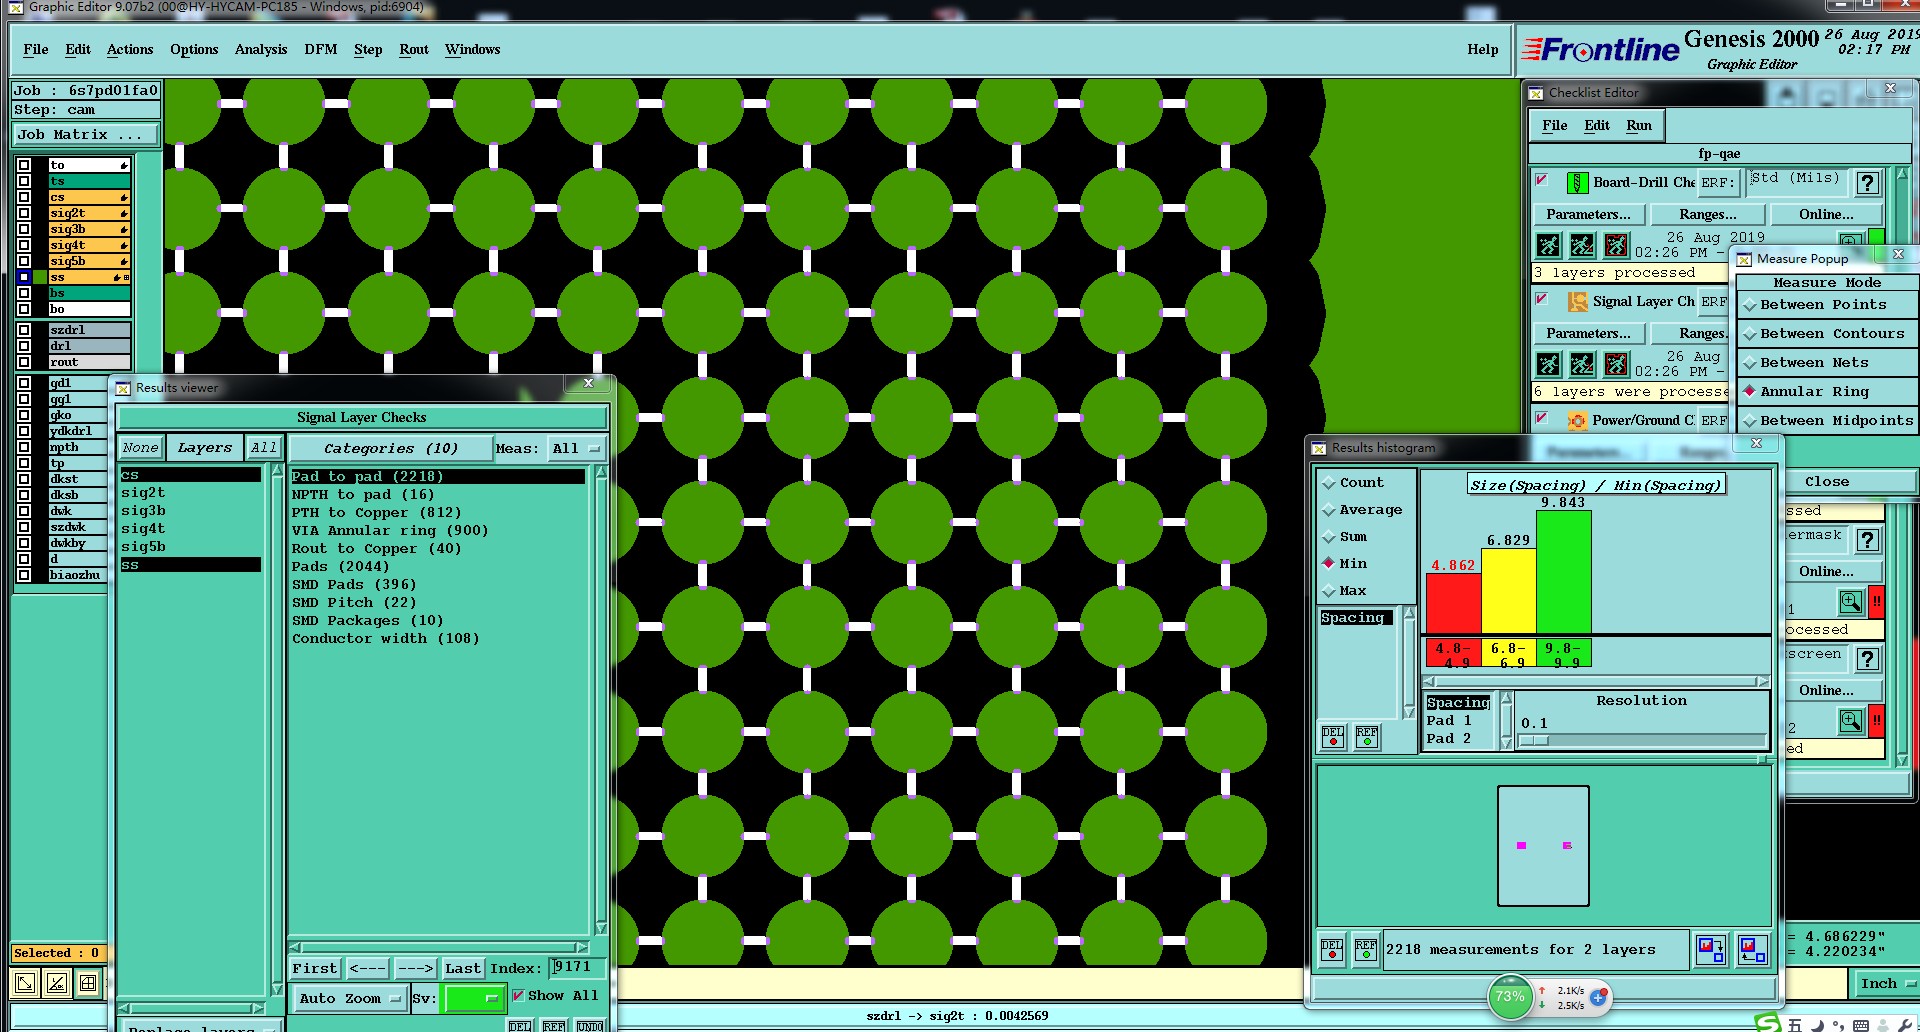
Task: Click the grid tool icon below Selected
Action: [88, 983]
